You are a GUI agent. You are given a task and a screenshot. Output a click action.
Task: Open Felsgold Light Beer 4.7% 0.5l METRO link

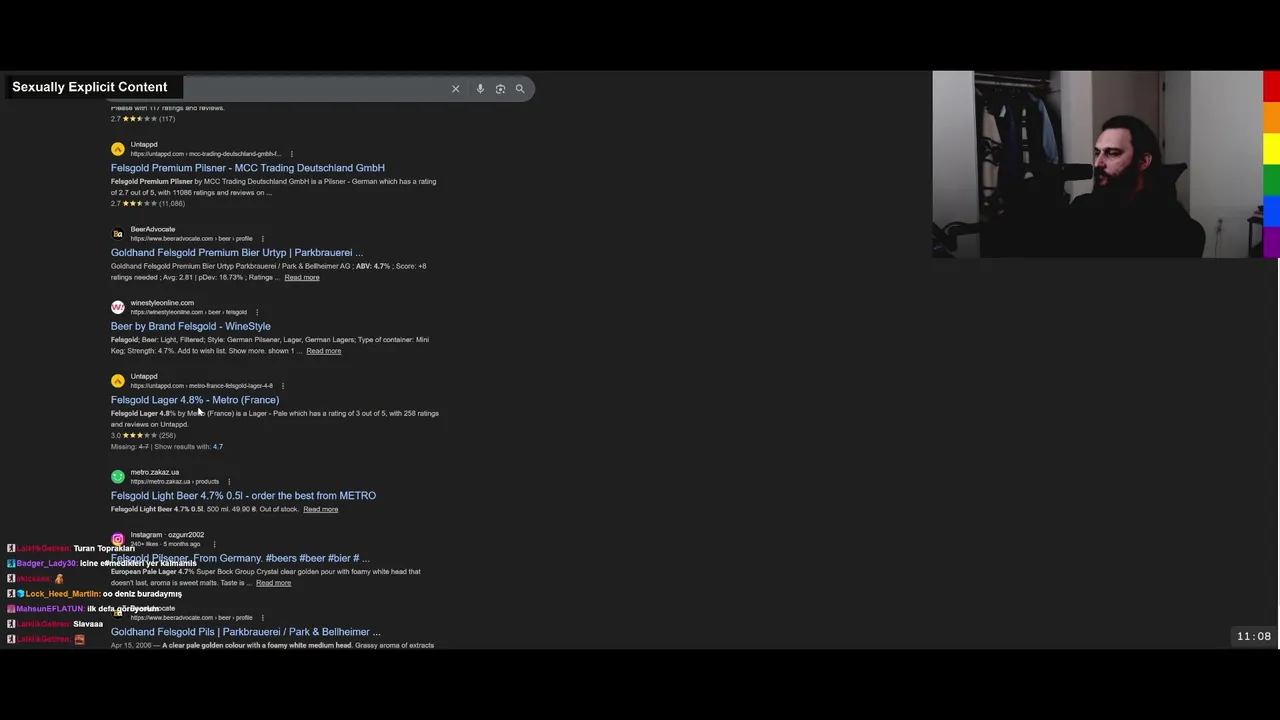coord(243,496)
